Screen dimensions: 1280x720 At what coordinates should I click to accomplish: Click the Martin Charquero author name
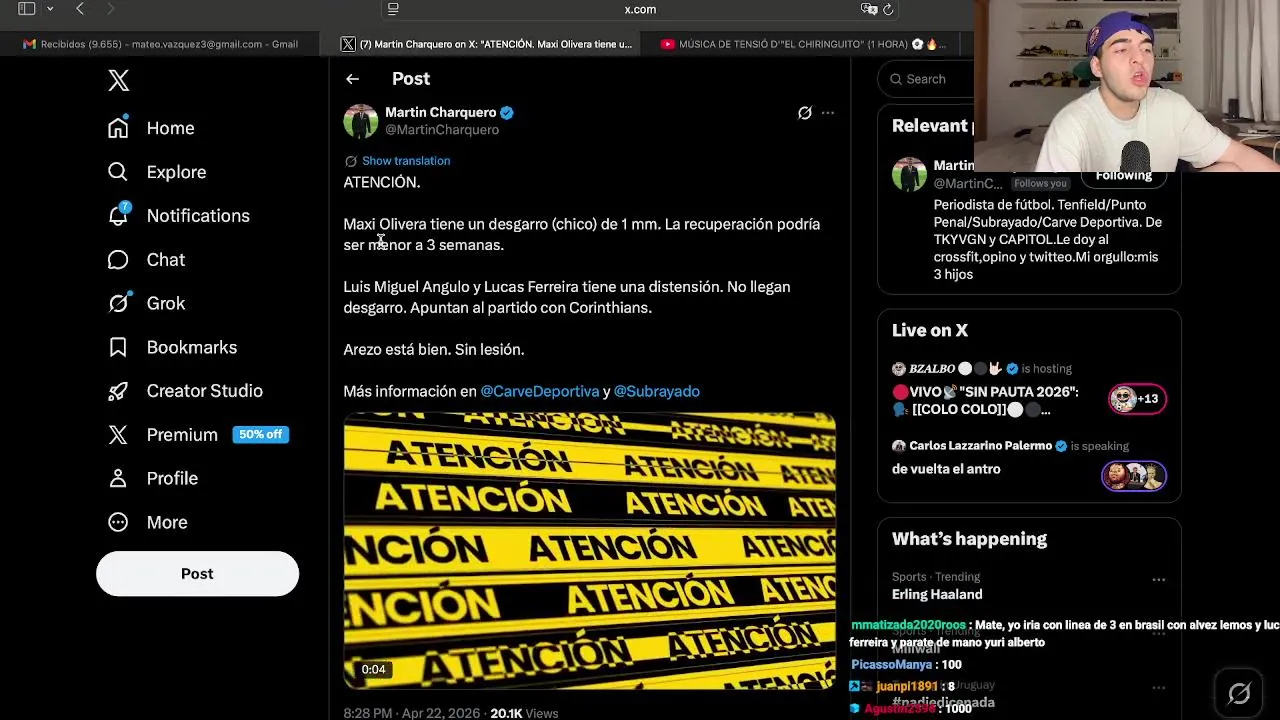pyautogui.click(x=440, y=112)
